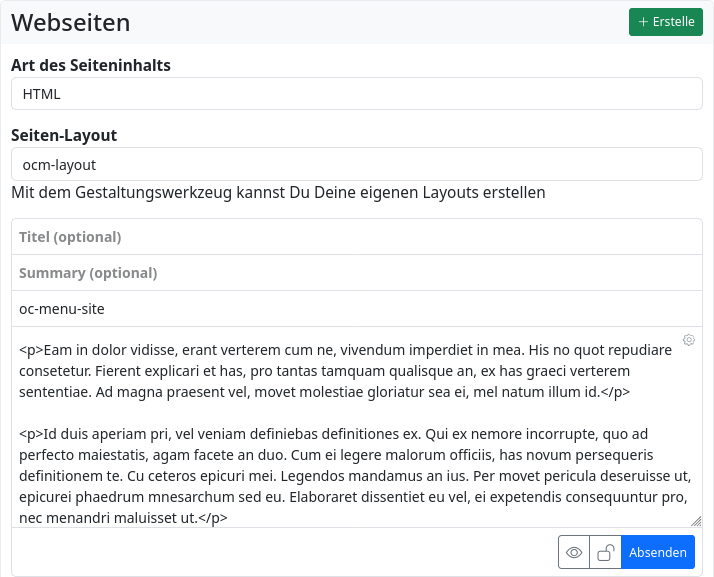The height and width of the screenshot is (577, 714).
Task: Open the Art des Seiteninhalts dropdown
Action: (x=357, y=94)
